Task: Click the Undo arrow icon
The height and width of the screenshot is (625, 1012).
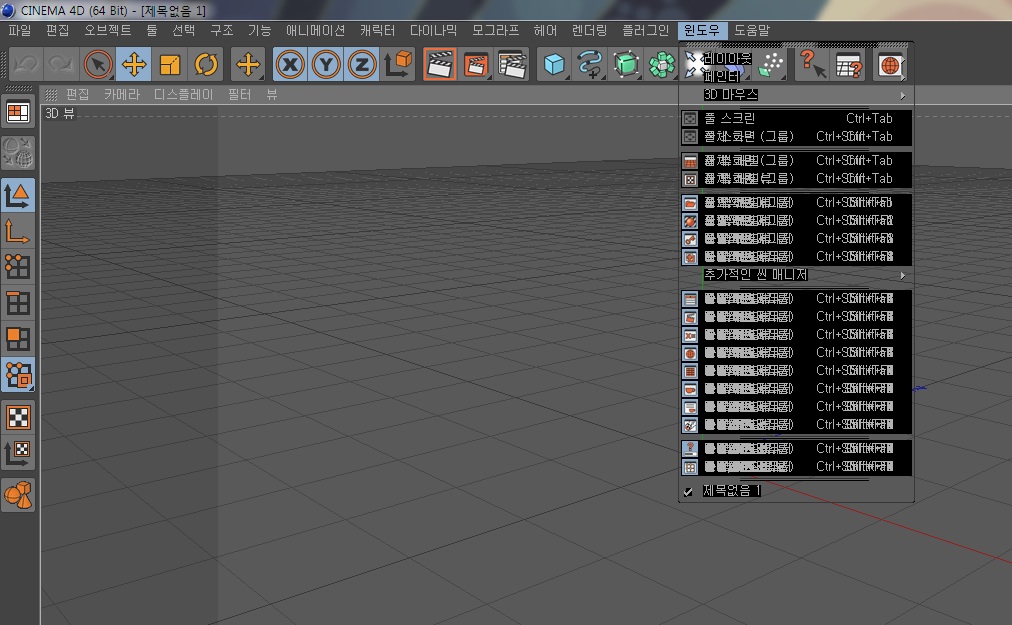Action: [26, 65]
